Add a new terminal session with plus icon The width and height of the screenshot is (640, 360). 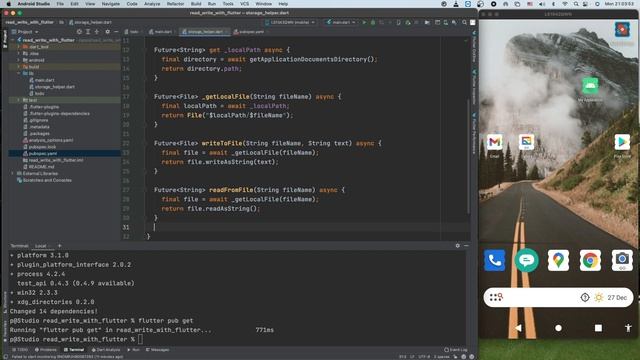point(60,246)
